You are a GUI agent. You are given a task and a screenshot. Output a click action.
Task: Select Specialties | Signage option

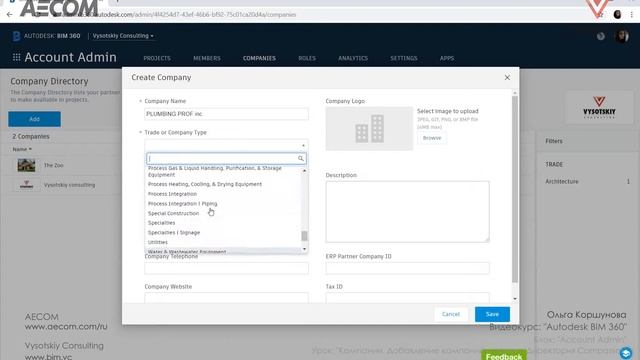tap(223, 233)
